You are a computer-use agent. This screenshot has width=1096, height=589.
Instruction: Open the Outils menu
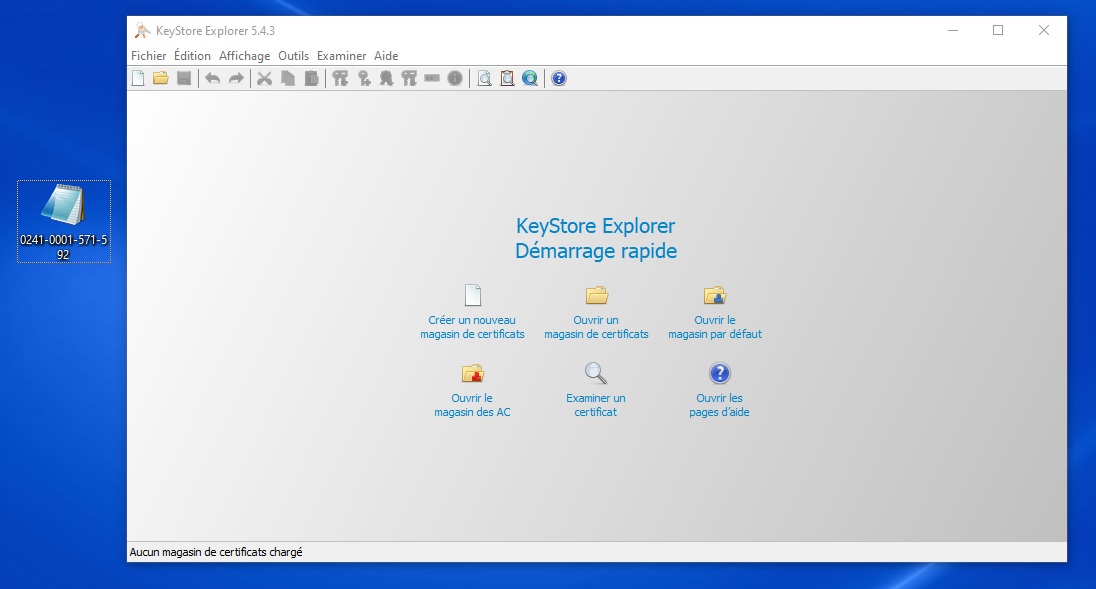tap(294, 56)
